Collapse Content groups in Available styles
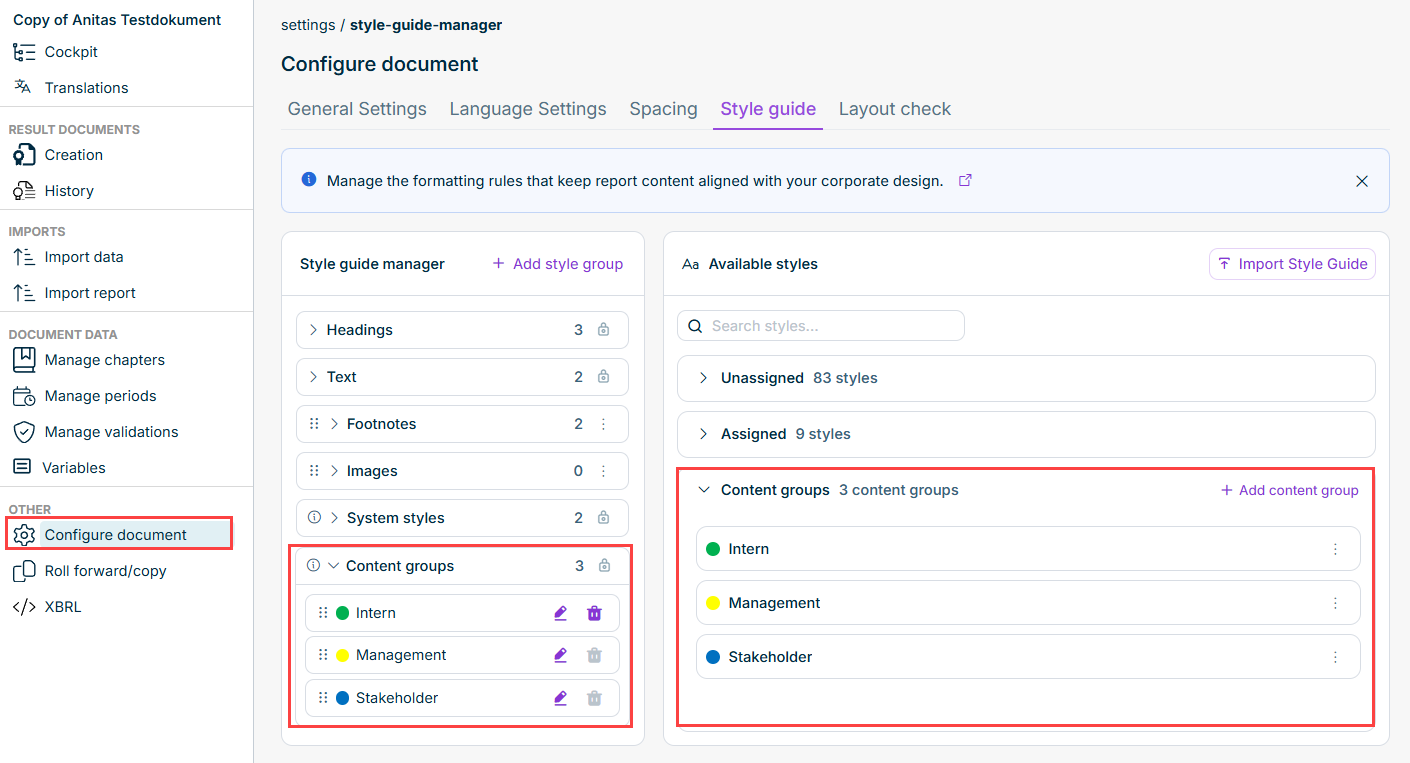1410x763 pixels. point(704,490)
